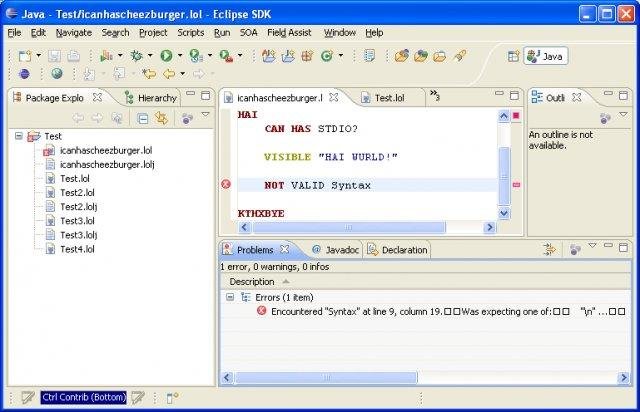The height and width of the screenshot is (412, 640).
Task: Open the Debug configurations dropdown arrow
Action: (150, 56)
